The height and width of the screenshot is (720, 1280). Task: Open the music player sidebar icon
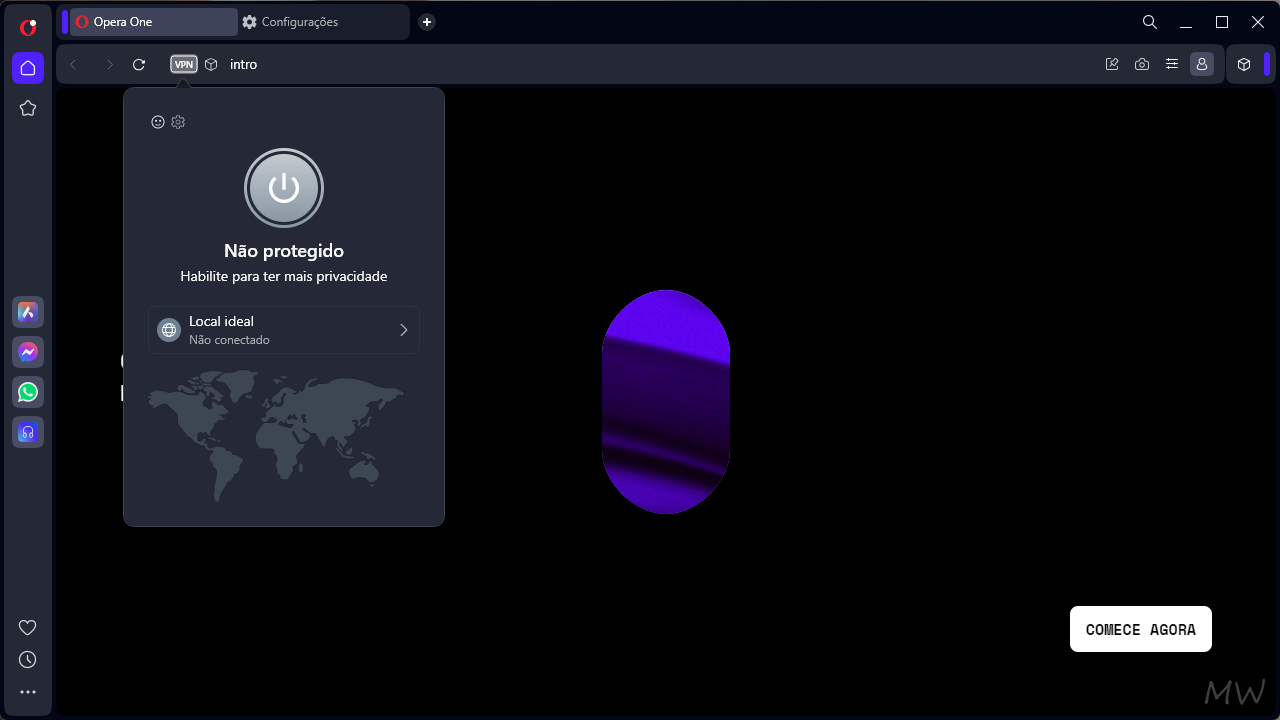pos(28,432)
